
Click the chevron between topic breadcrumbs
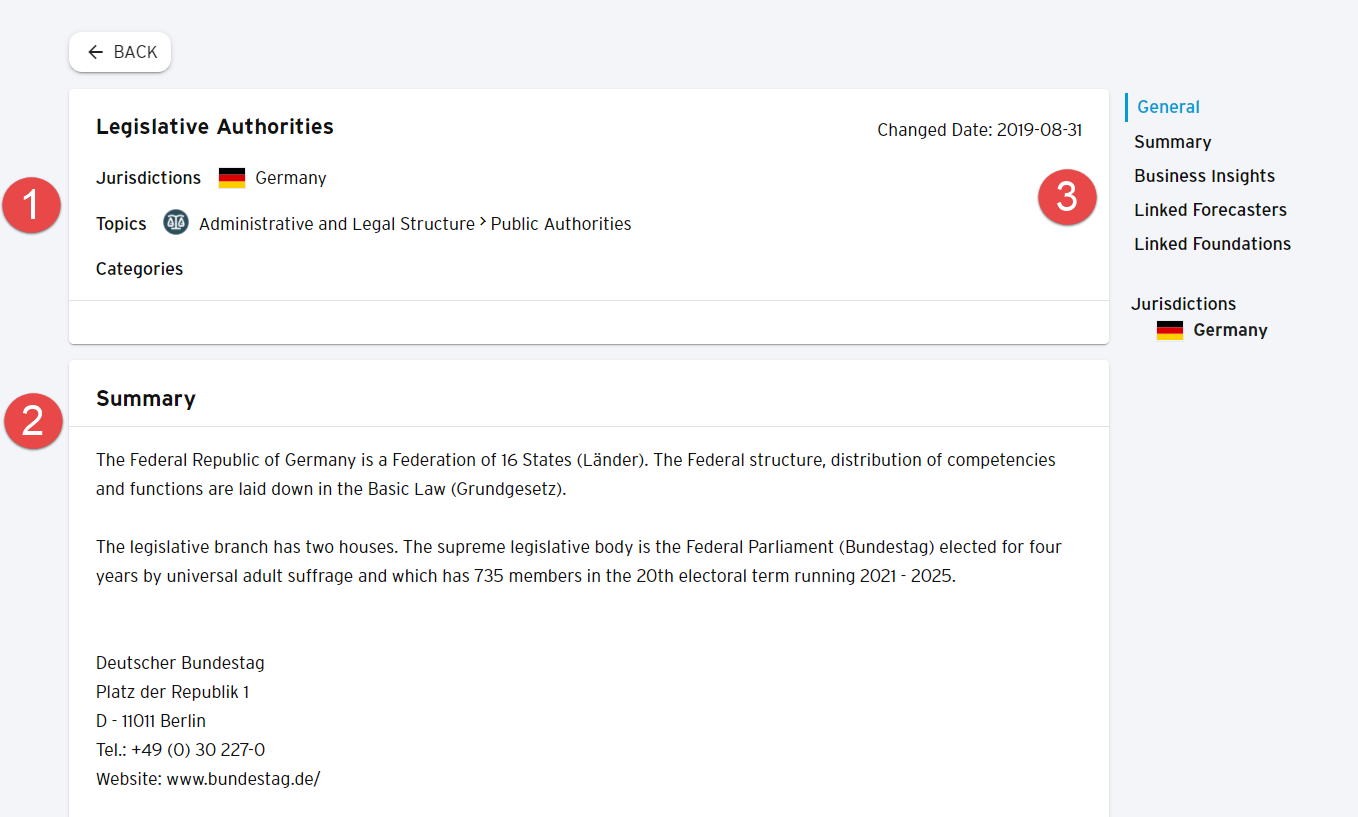tap(483, 222)
